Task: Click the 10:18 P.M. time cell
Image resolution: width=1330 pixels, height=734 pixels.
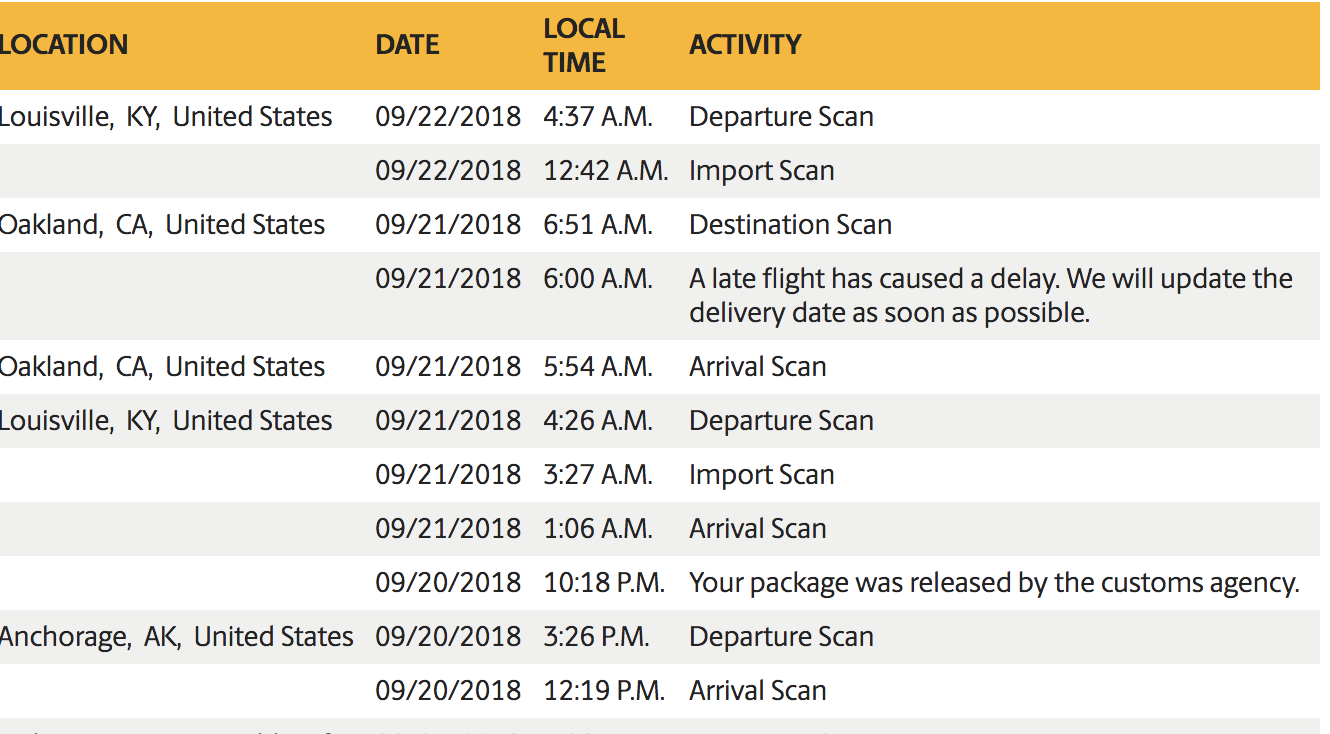Action: (604, 583)
